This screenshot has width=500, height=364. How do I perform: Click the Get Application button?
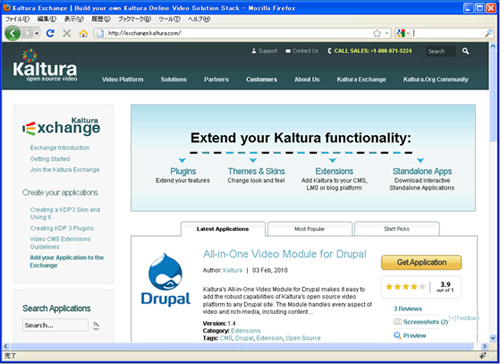pyautogui.click(x=421, y=262)
